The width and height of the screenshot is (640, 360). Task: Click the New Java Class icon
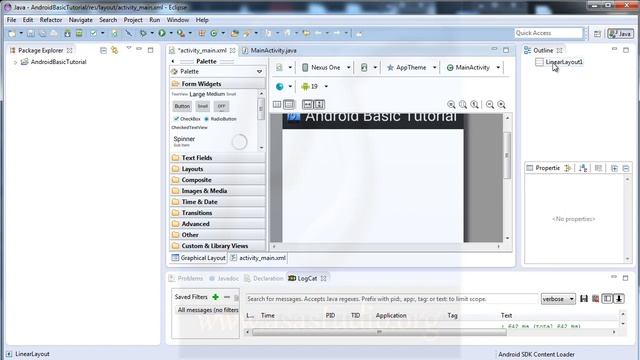tap(213, 33)
